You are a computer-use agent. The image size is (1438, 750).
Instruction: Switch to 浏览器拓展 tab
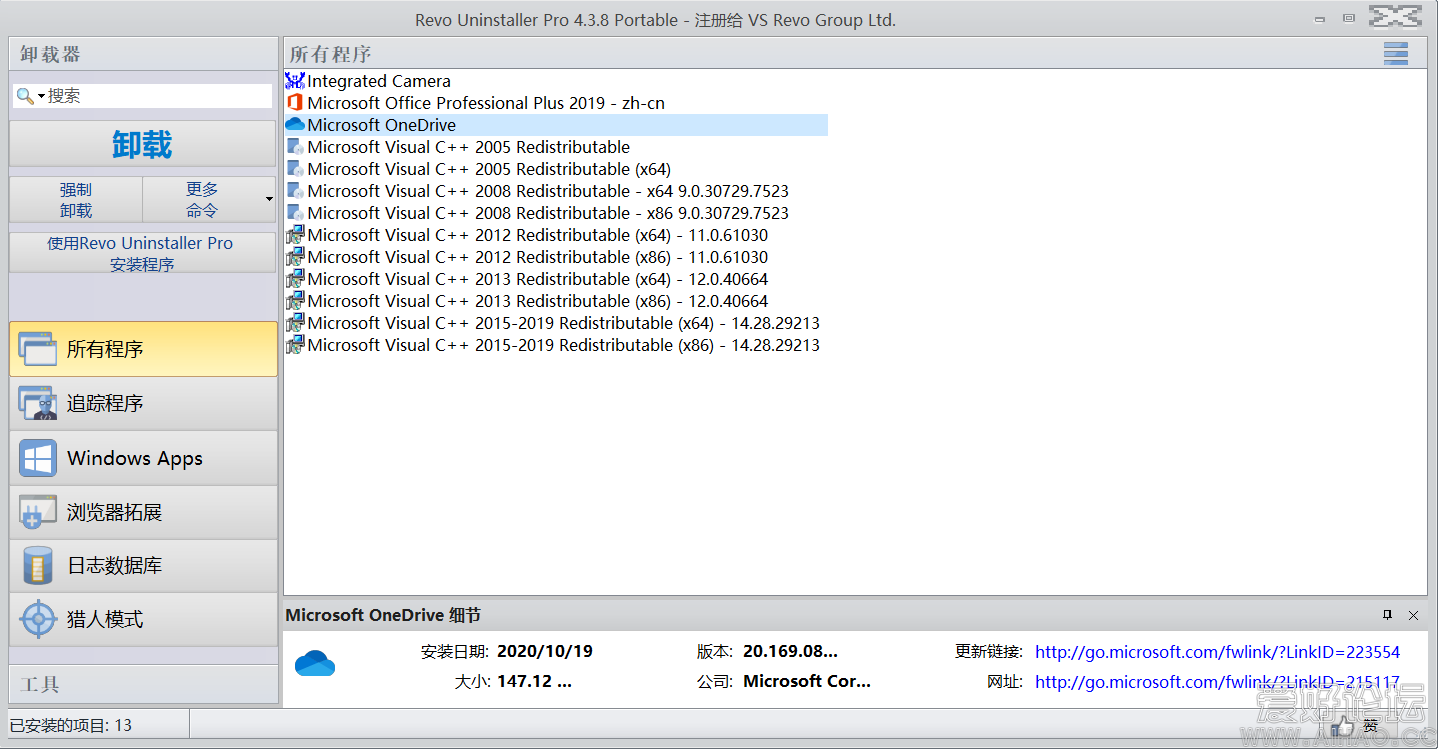(x=143, y=512)
